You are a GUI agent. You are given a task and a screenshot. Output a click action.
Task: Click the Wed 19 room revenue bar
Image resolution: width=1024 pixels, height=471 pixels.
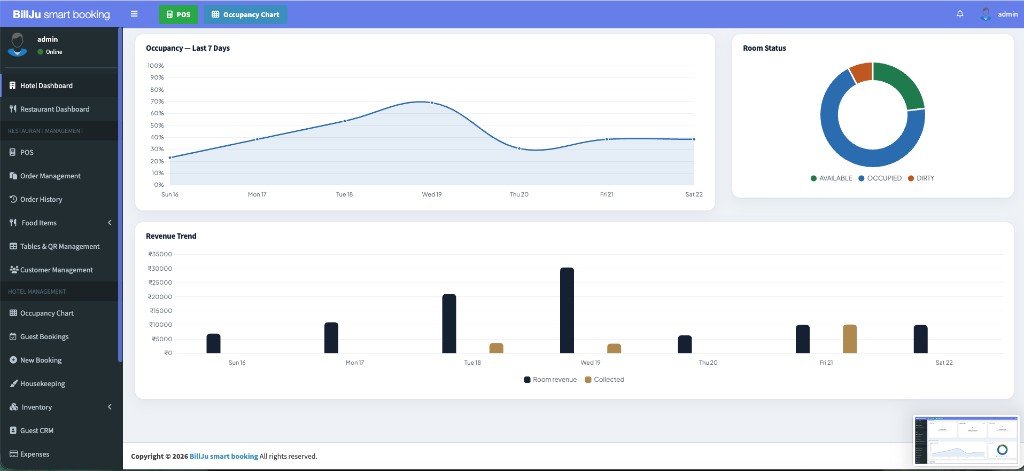click(567, 310)
